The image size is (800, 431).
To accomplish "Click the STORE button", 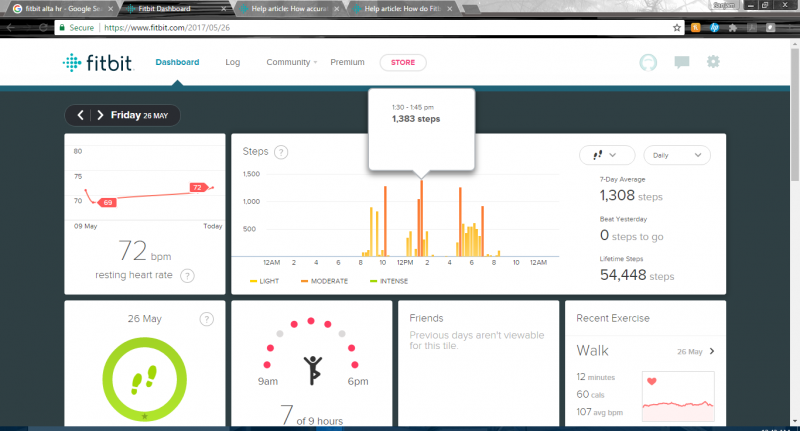I will [403, 62].
